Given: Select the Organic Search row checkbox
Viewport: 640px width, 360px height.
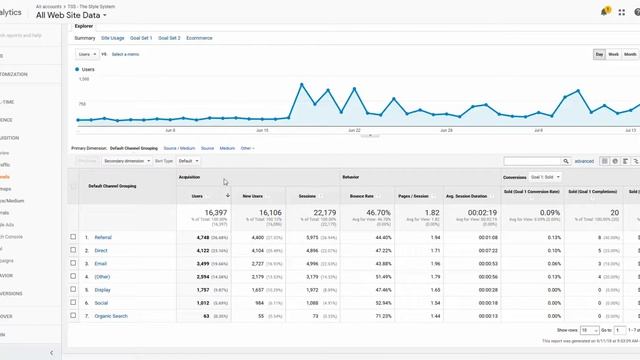Looking at the screenshot, I should click(x=73, y=315).
